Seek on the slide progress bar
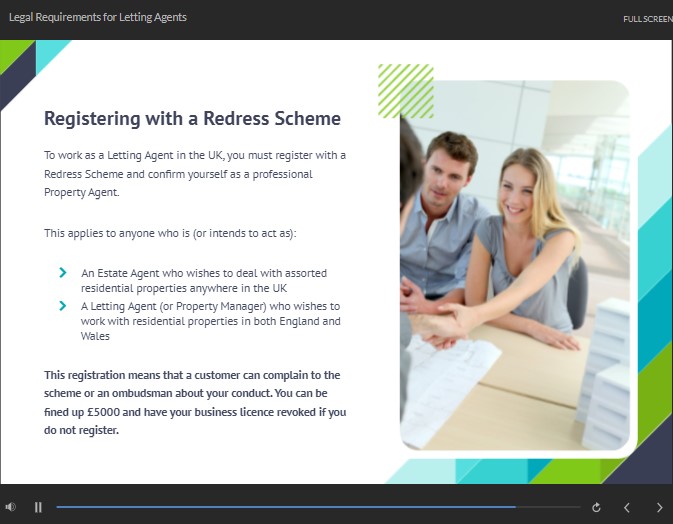The image size is (673, 524). (x=318, y=507)
